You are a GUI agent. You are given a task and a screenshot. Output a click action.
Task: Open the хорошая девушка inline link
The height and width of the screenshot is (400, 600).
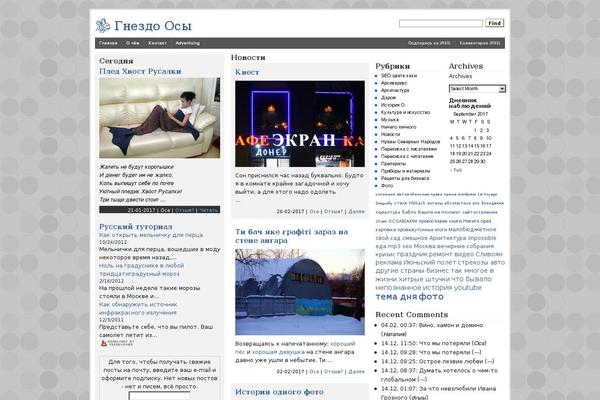pos(278,352)
